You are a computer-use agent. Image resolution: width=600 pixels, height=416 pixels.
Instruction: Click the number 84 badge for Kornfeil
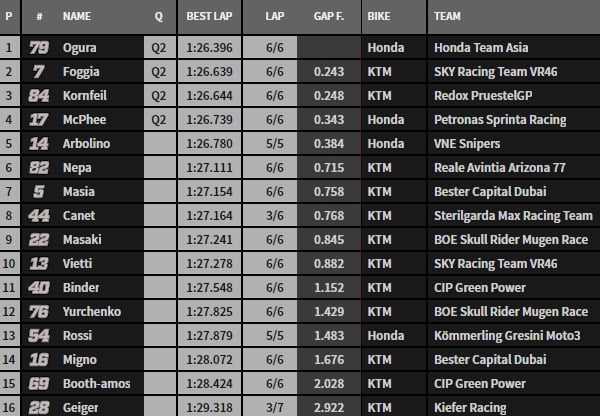coord(39,96)
